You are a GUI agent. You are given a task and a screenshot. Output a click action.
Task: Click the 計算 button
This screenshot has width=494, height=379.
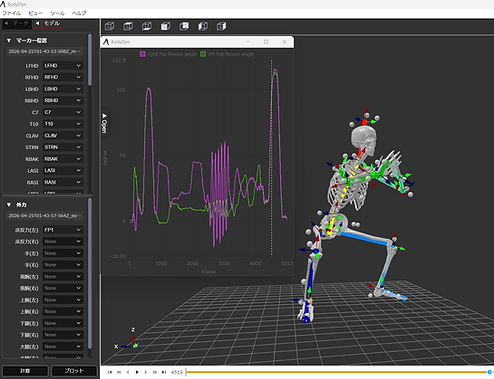click(25, 371)
